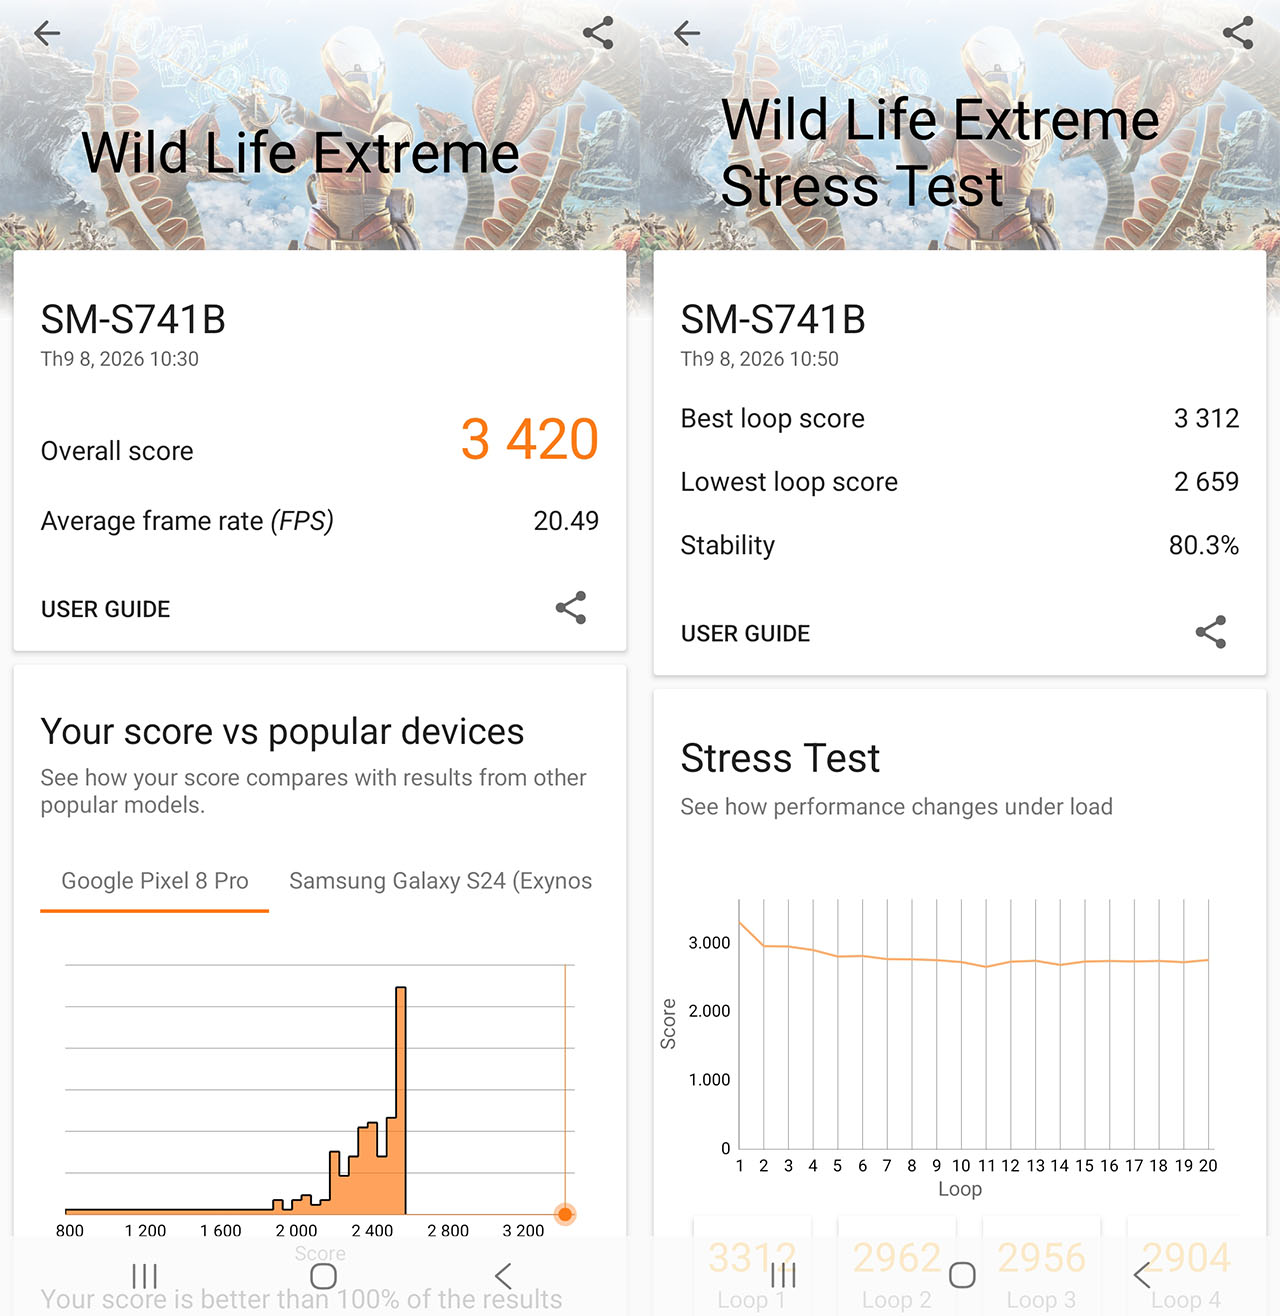
Task: Tap the timestamp Th9 8, 2026 10:30
Action: (x=120, y=359)
